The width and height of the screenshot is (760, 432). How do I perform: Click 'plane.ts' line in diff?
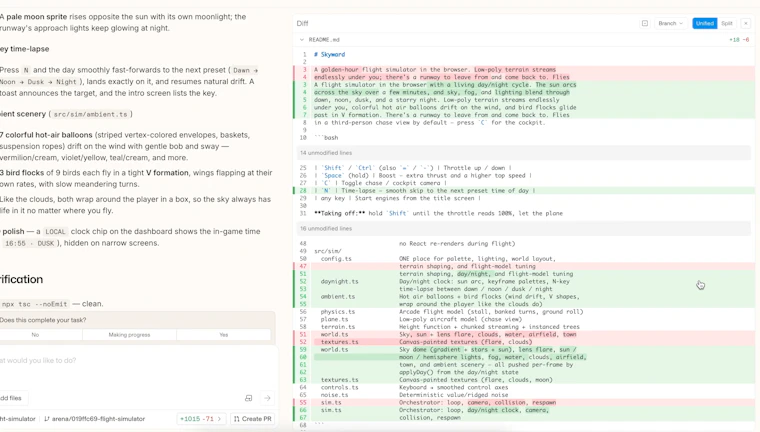coord(334,319)
